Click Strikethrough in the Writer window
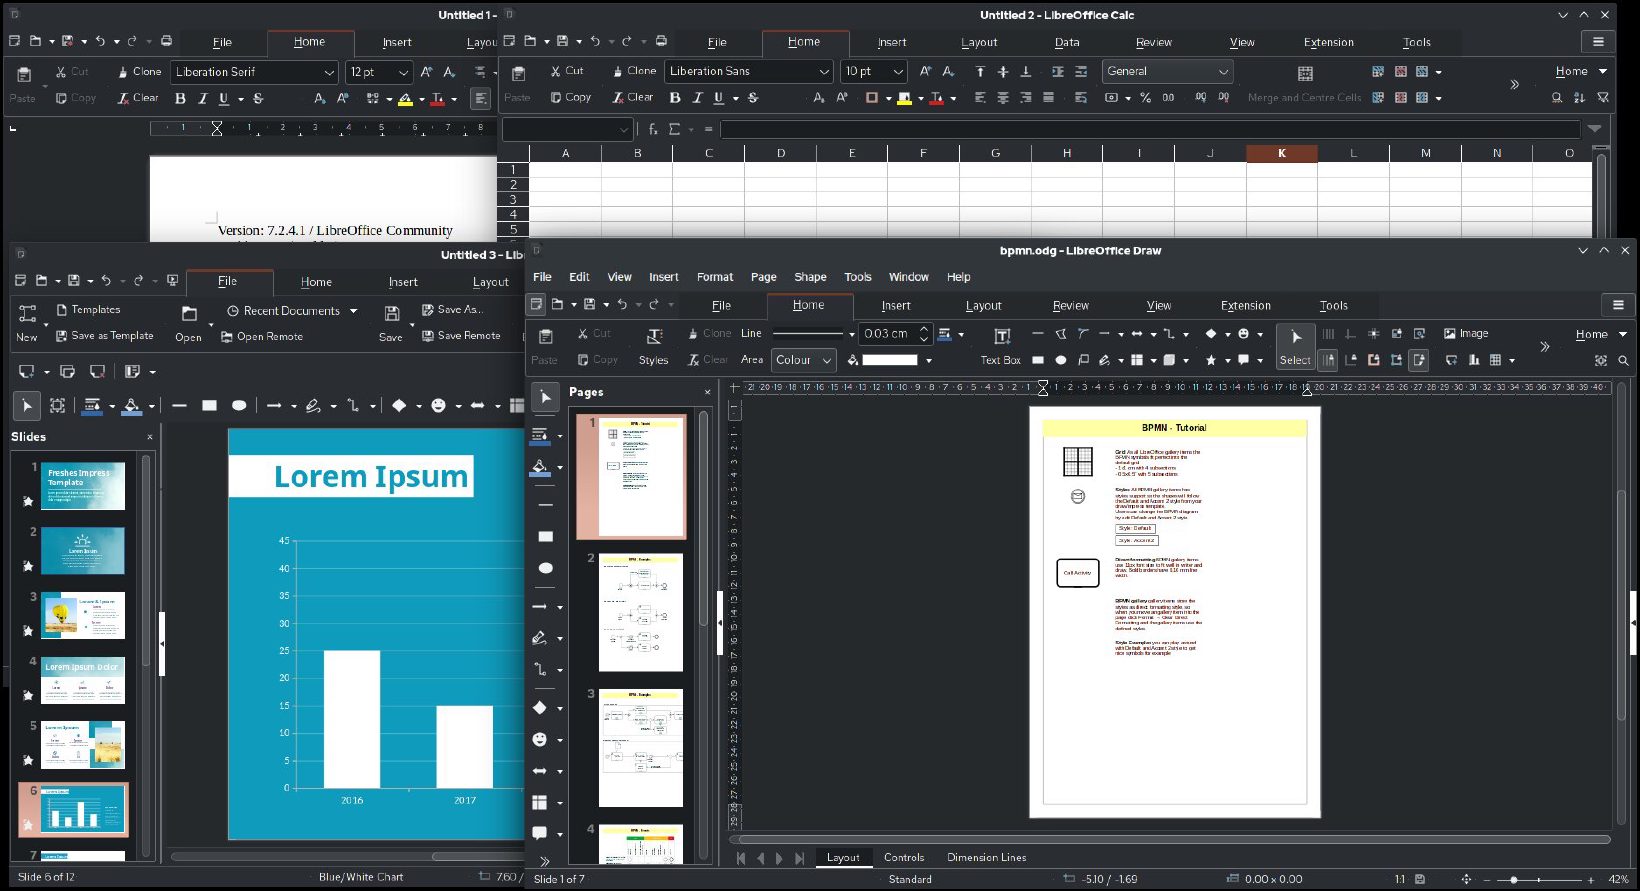This screenshot has width=1640, height=891. [258, 98]
